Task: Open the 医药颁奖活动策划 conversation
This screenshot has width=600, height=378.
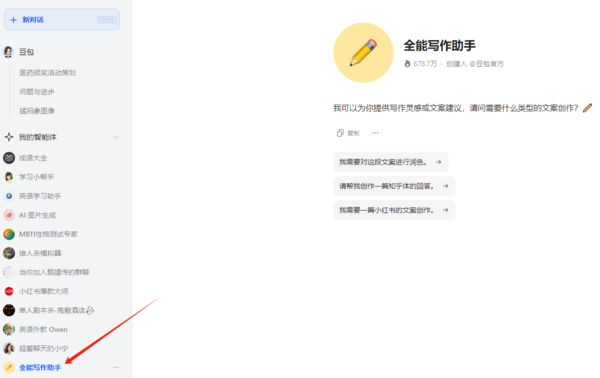Action: [47, 73]
